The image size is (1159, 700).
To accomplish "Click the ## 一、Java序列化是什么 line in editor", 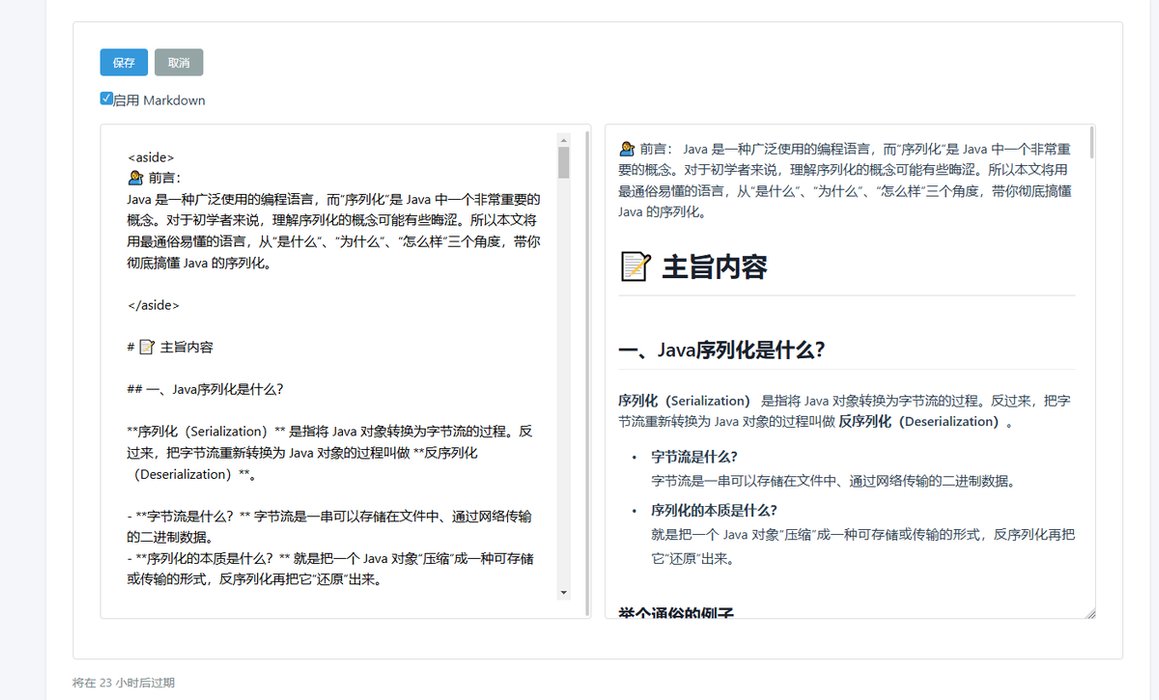I will pyautogui.click(x=212, y=389).
